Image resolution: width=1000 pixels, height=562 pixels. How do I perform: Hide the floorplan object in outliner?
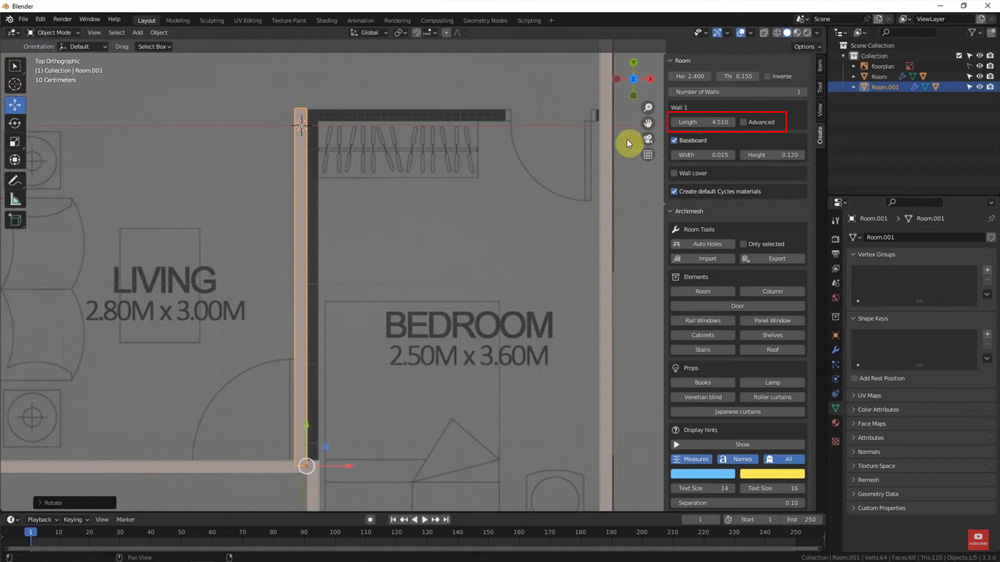980,66
